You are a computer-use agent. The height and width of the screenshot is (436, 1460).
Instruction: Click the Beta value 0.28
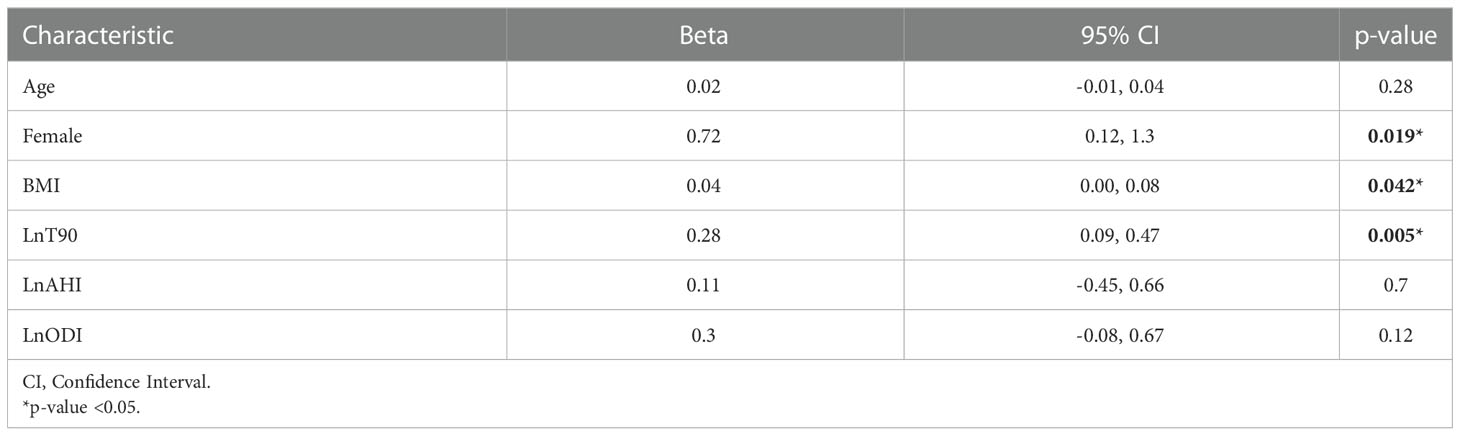point(705,236)
